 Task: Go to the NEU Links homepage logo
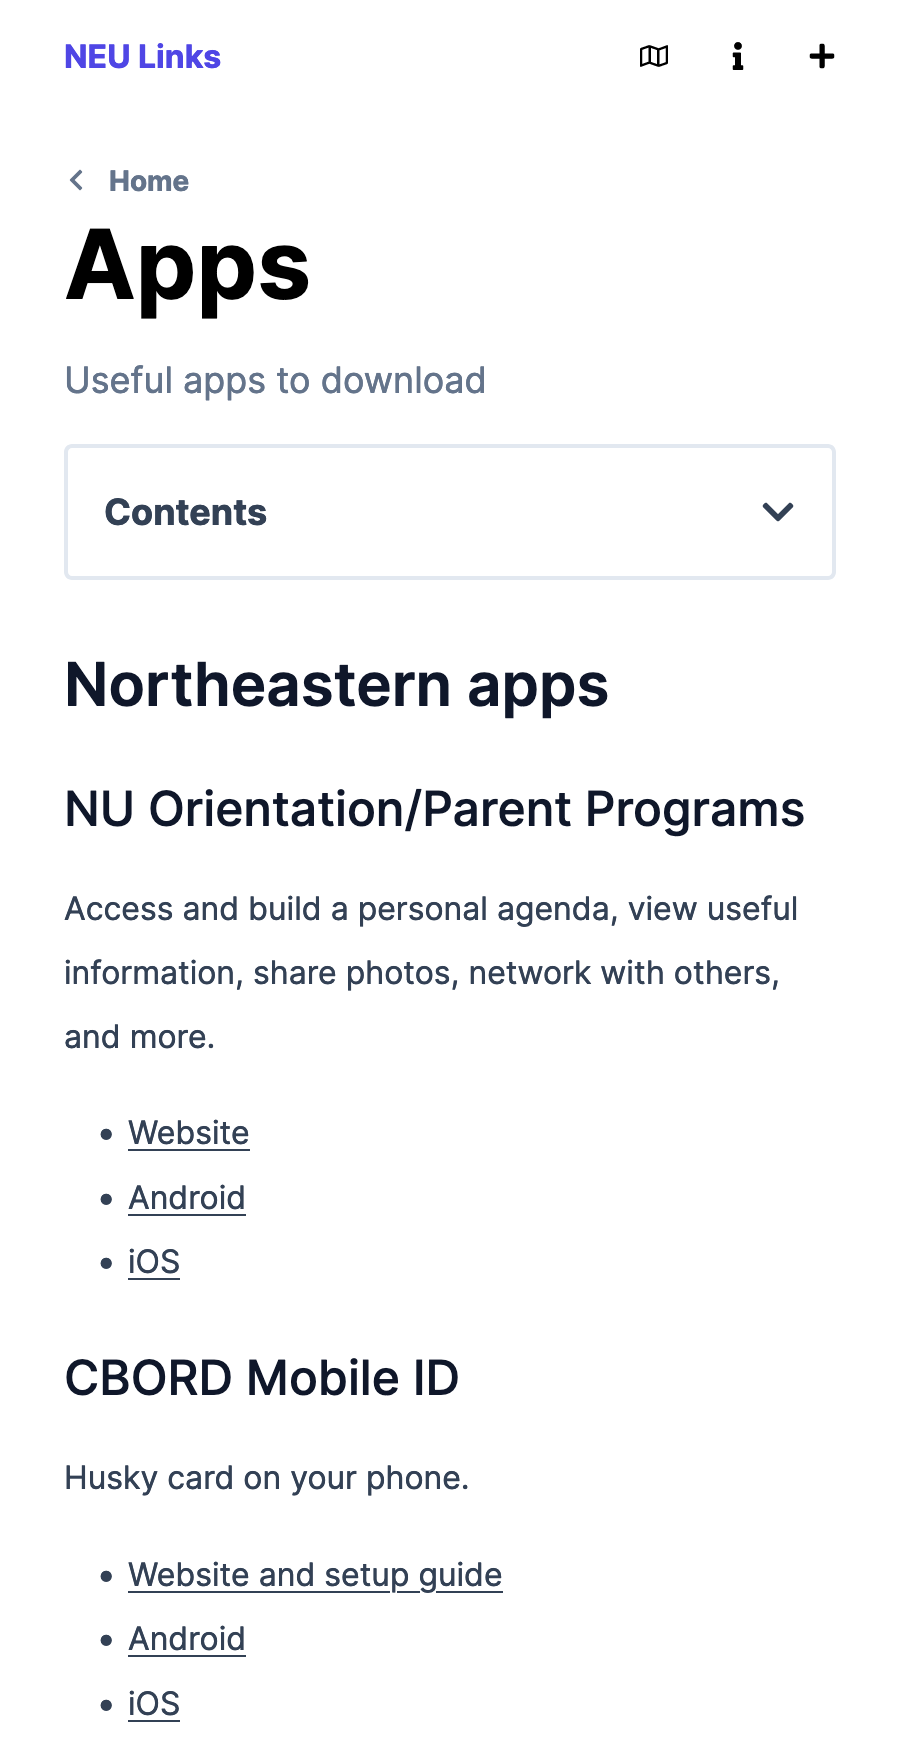[x=142, y=57]
